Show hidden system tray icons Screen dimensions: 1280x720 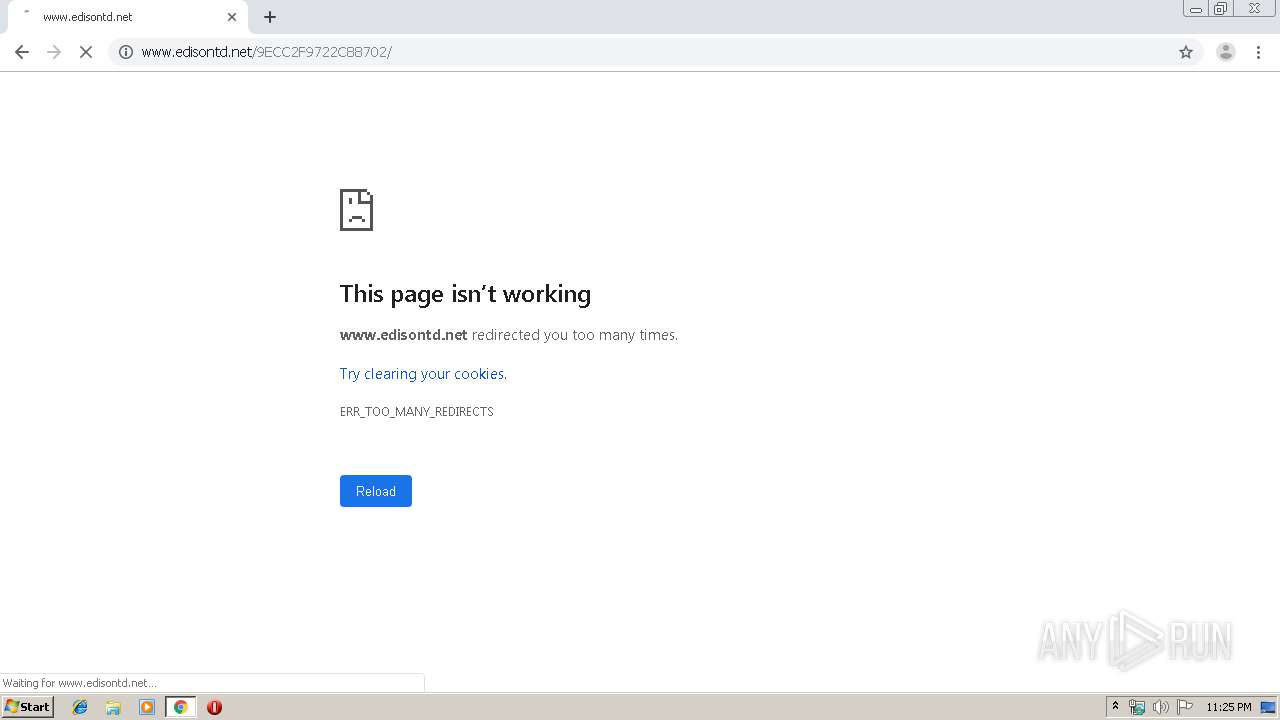pyautogui.click(x=1116, y=707)
